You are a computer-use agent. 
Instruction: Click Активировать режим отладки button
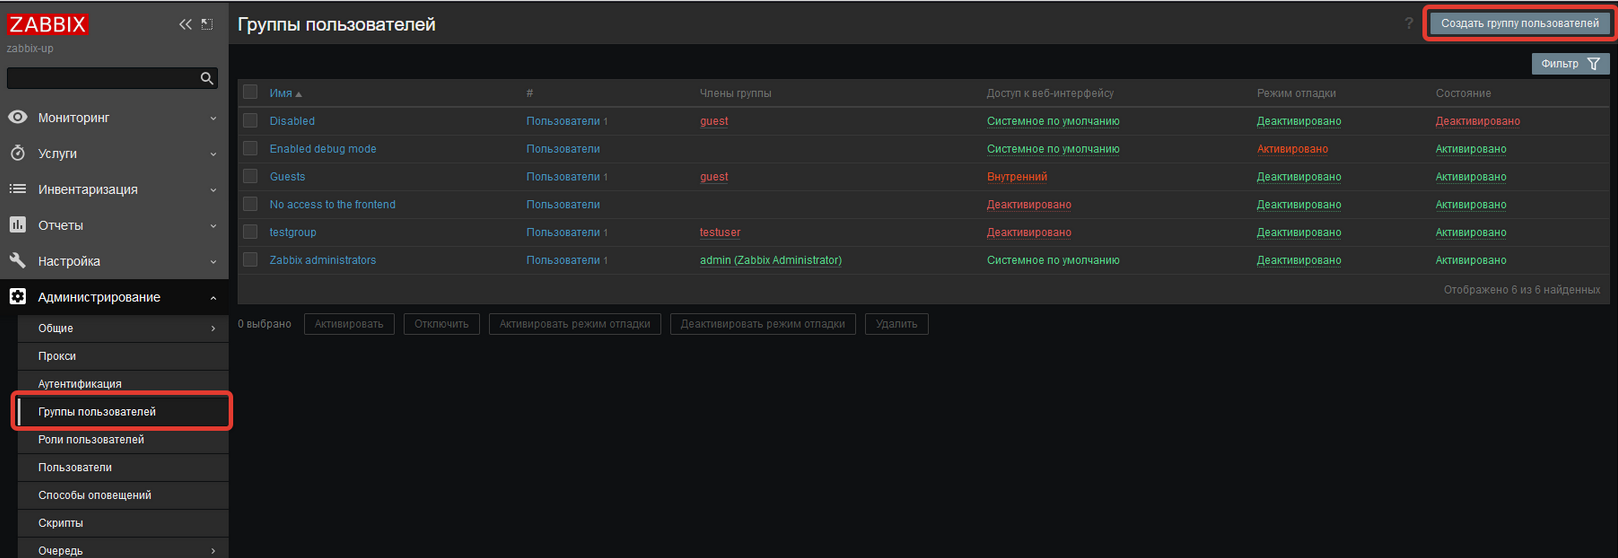coord(575,324)
